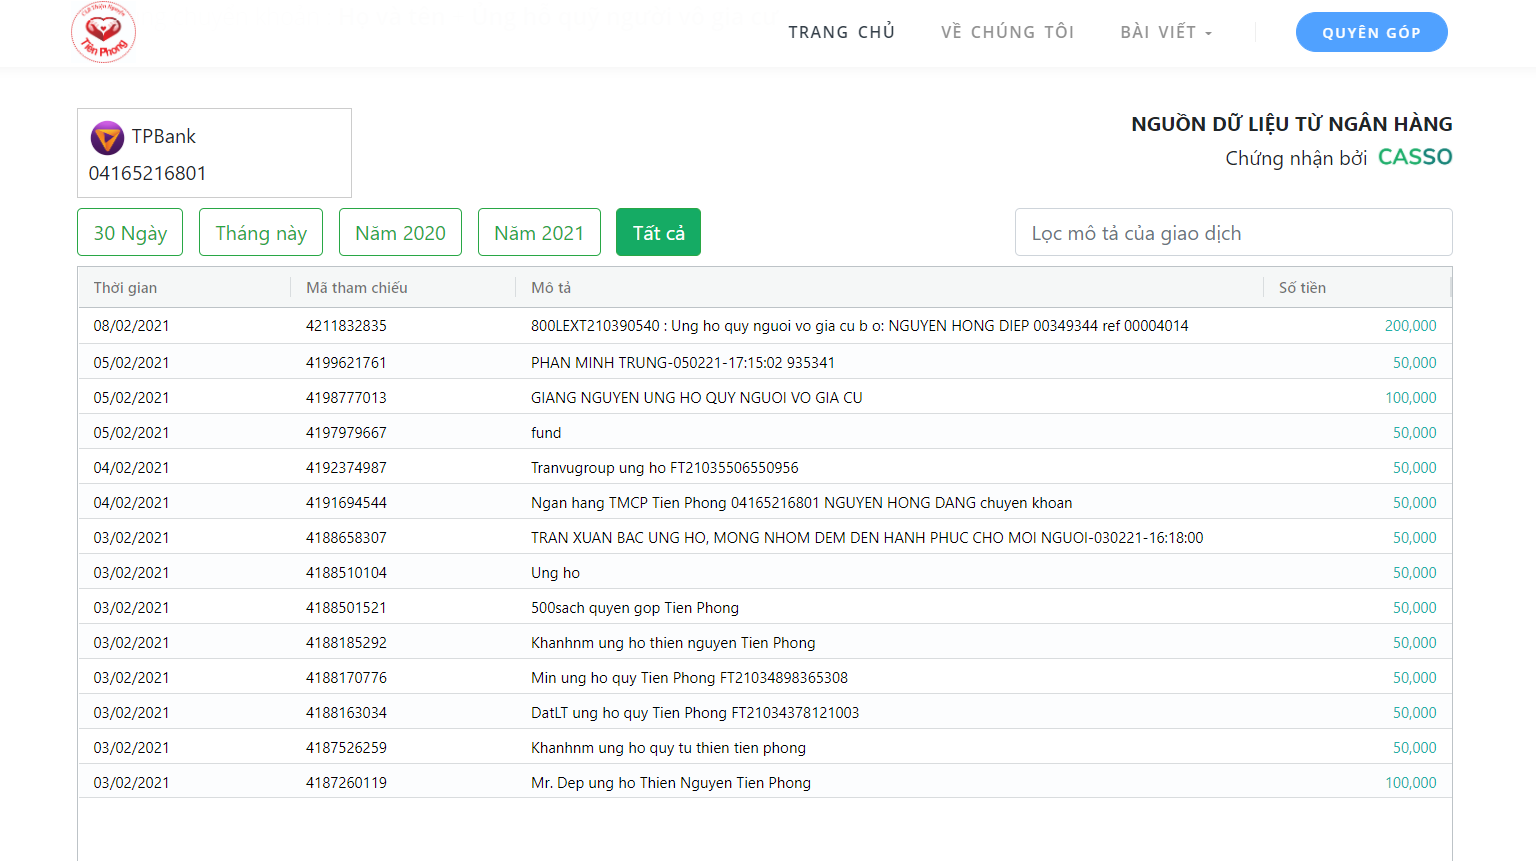Image resolution: width=1536 pixels, height=861 pixels.
Task: Open the TRANG CHỦ menu item
Action: click(x=841, y=32)
